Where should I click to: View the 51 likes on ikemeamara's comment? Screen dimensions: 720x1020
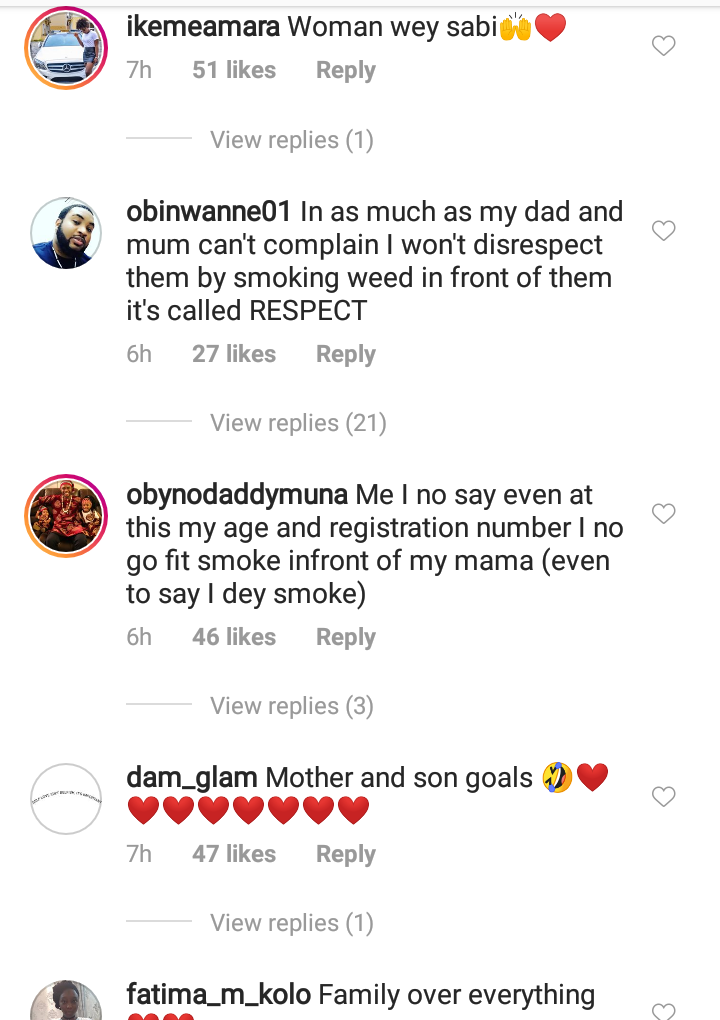tap(233, 71)
